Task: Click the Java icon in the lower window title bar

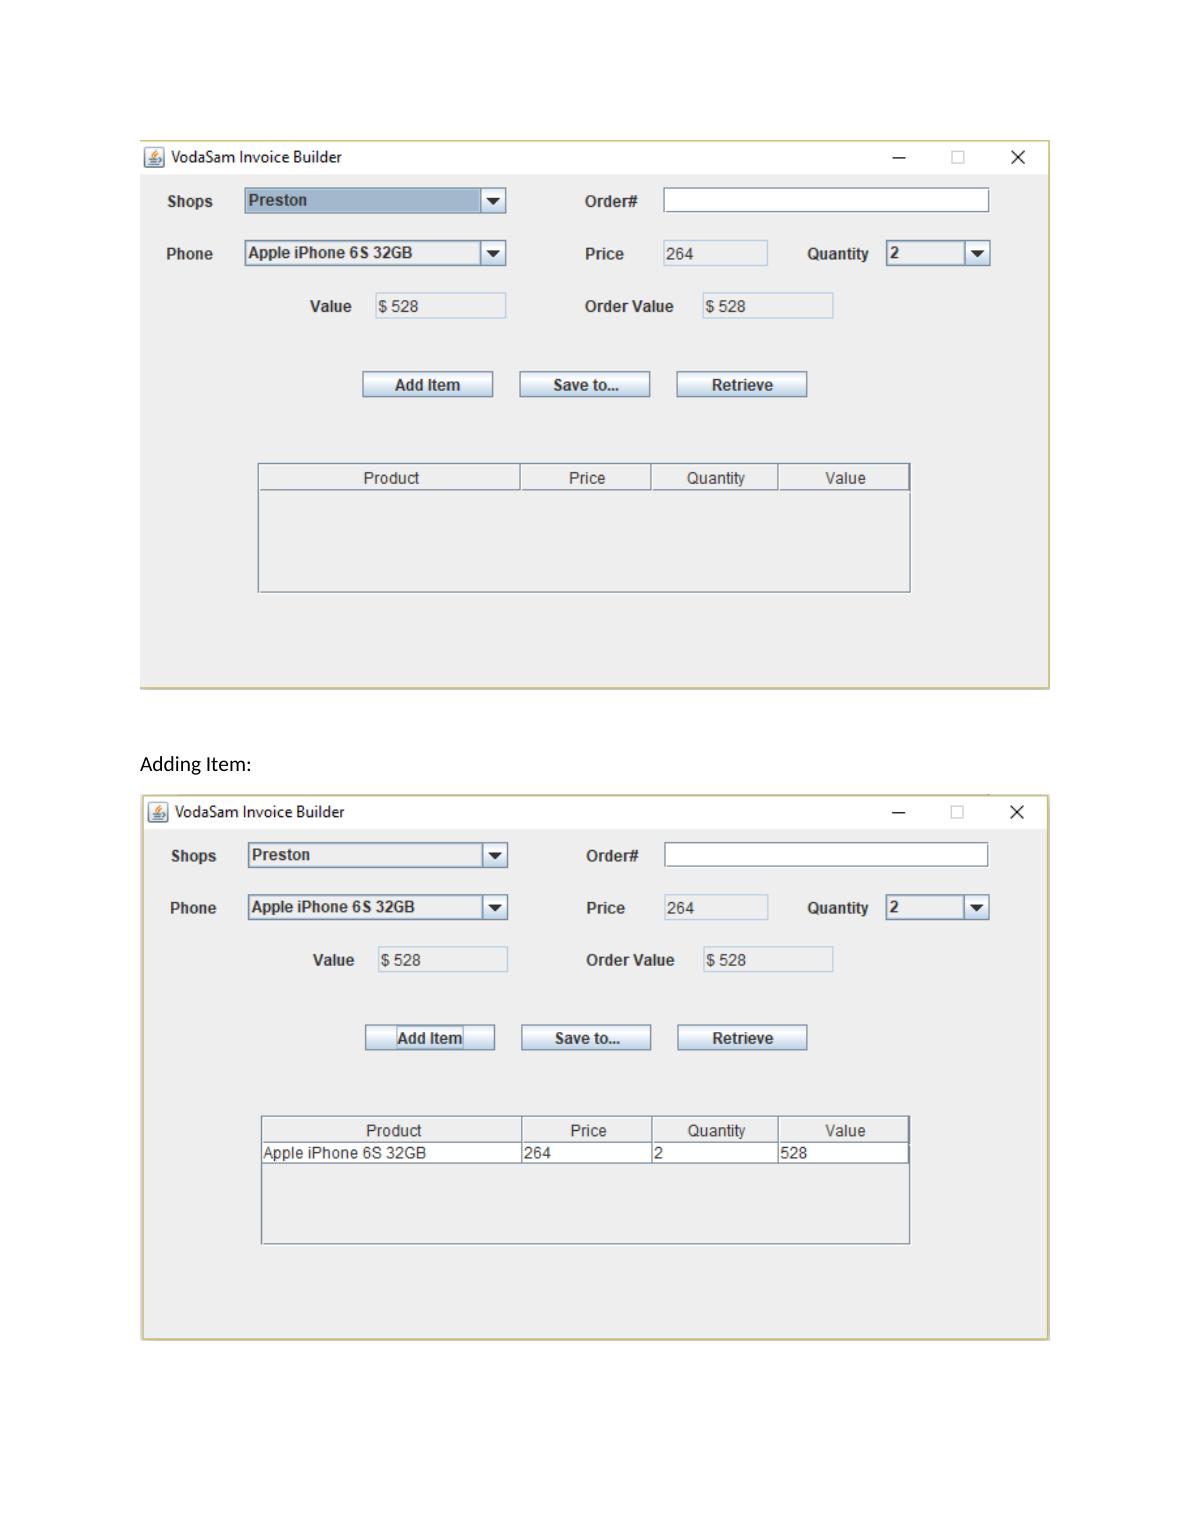Action: [x=158, y=812]
